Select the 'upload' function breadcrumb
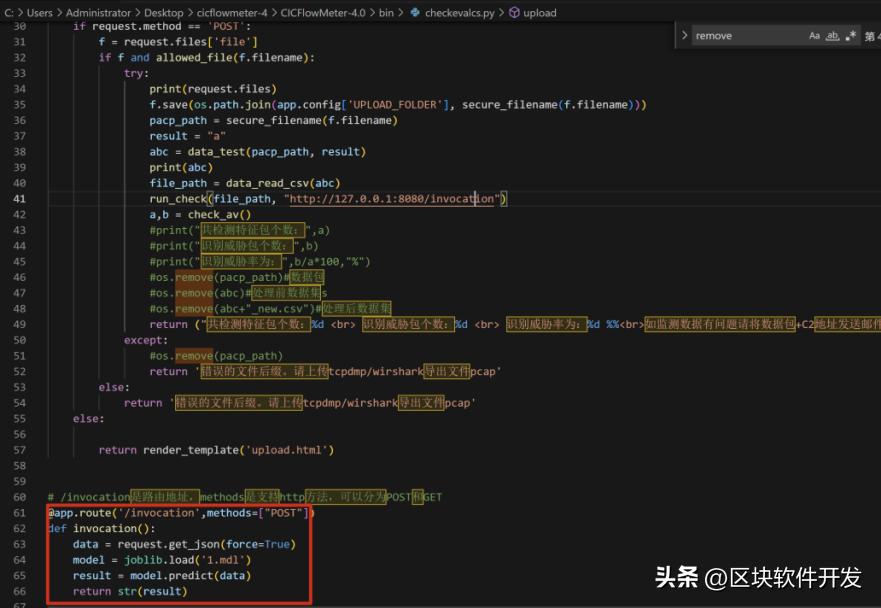 (540, 13)
